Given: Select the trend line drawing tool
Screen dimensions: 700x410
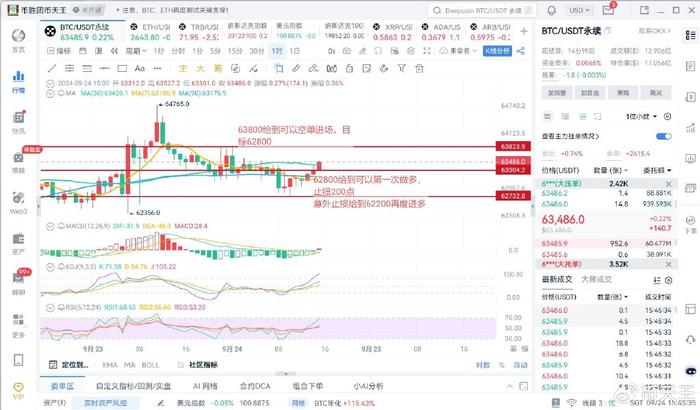Looking at the screenshot, I should click(x=52, y=68).
